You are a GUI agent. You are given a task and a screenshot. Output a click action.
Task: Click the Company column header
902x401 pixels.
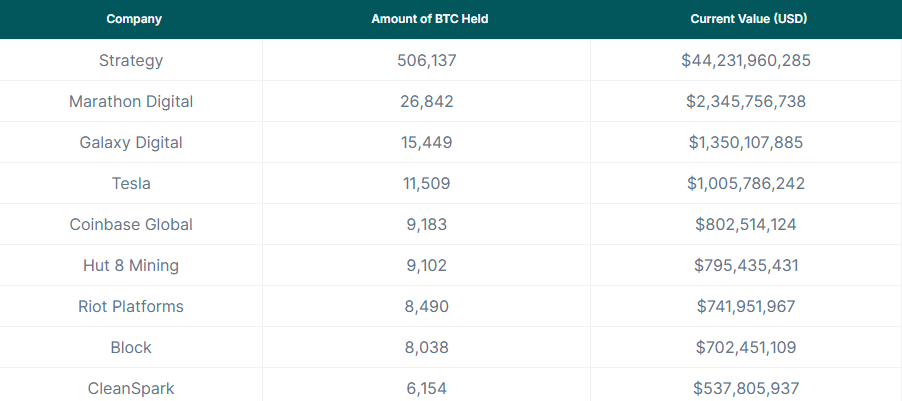point(133,19)
